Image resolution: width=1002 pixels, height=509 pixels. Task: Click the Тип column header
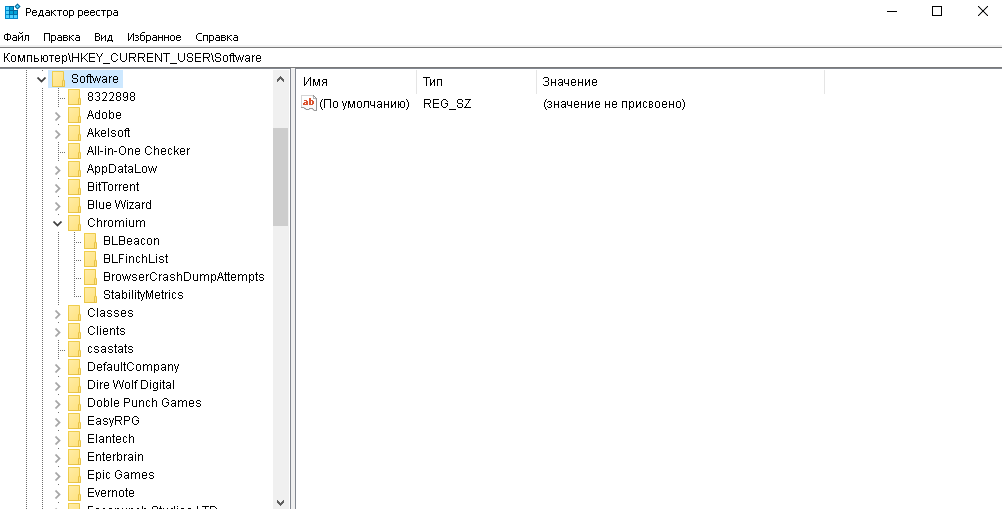(x=477, y=82)
